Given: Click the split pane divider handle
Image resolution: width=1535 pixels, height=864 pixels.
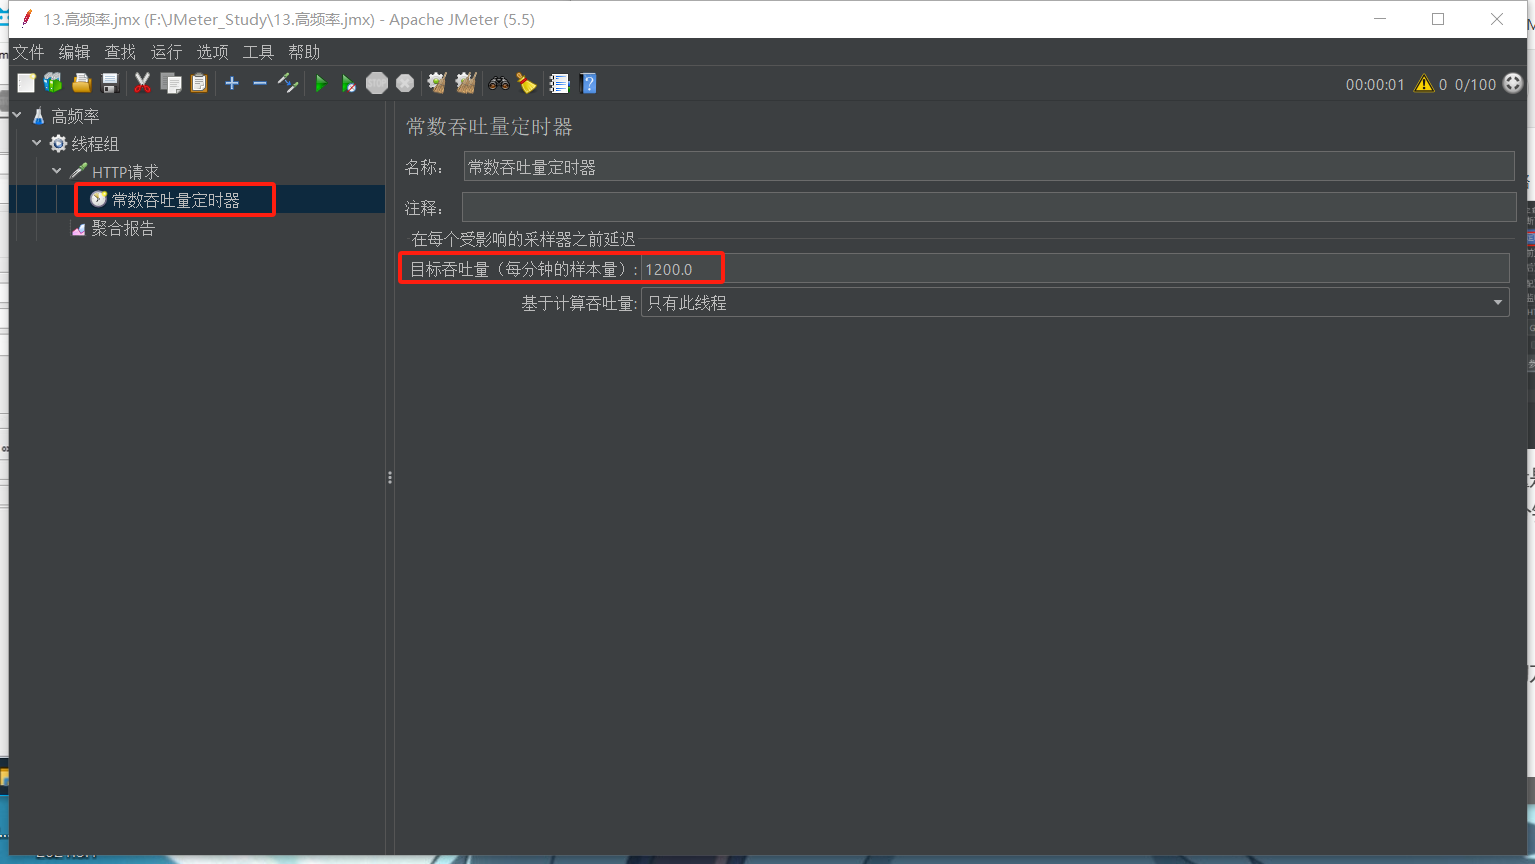Looking at the screenshot, I should click(390, 478).
